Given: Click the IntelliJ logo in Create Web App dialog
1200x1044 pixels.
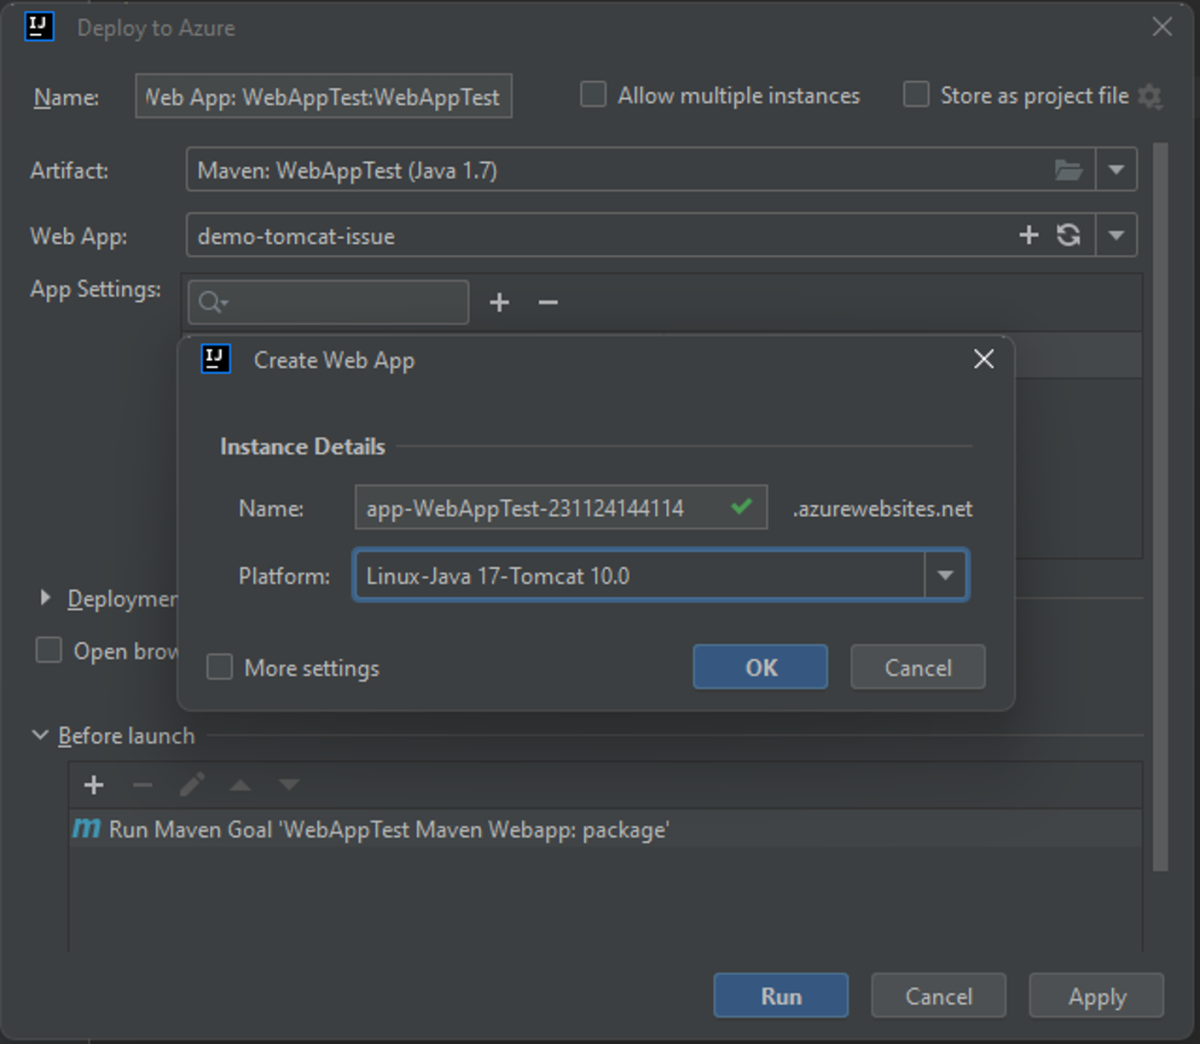Looking at the screenshot, I should (x=216, y=359).
